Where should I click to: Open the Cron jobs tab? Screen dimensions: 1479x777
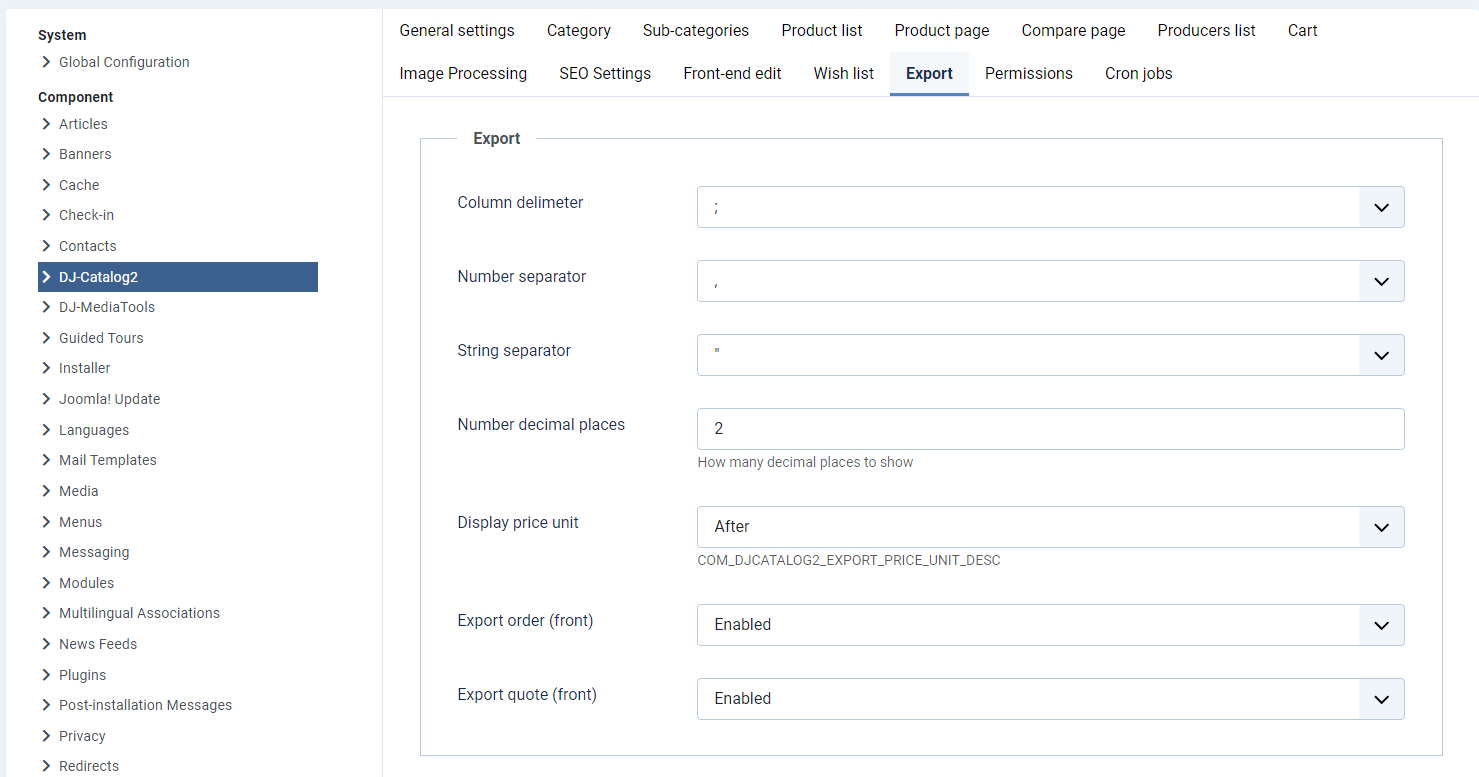[x=1139, y=73]
